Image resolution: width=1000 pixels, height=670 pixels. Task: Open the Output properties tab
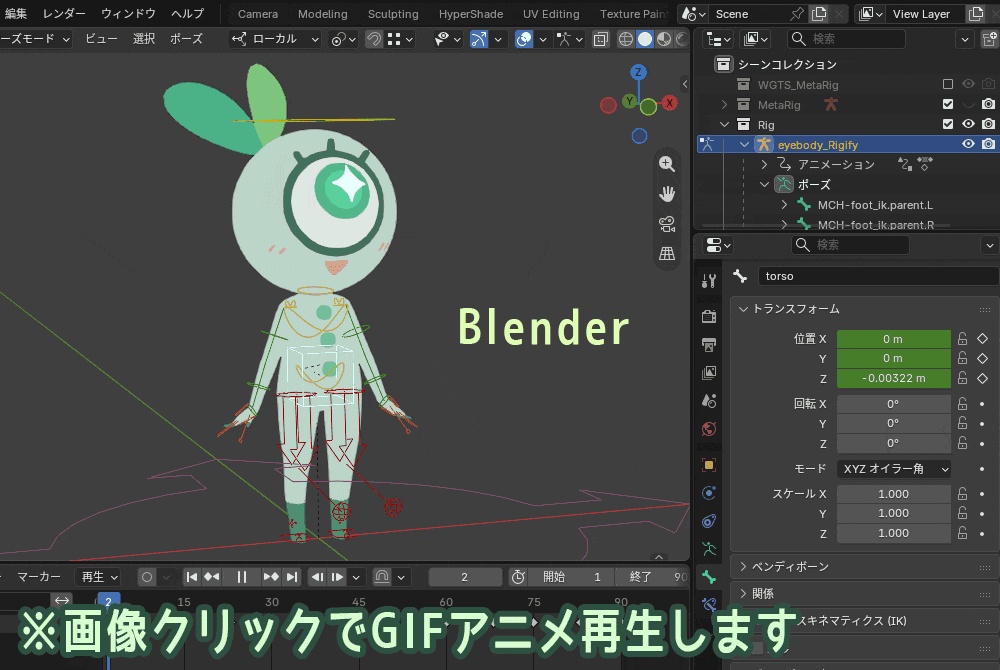click(x=709, y=345)
